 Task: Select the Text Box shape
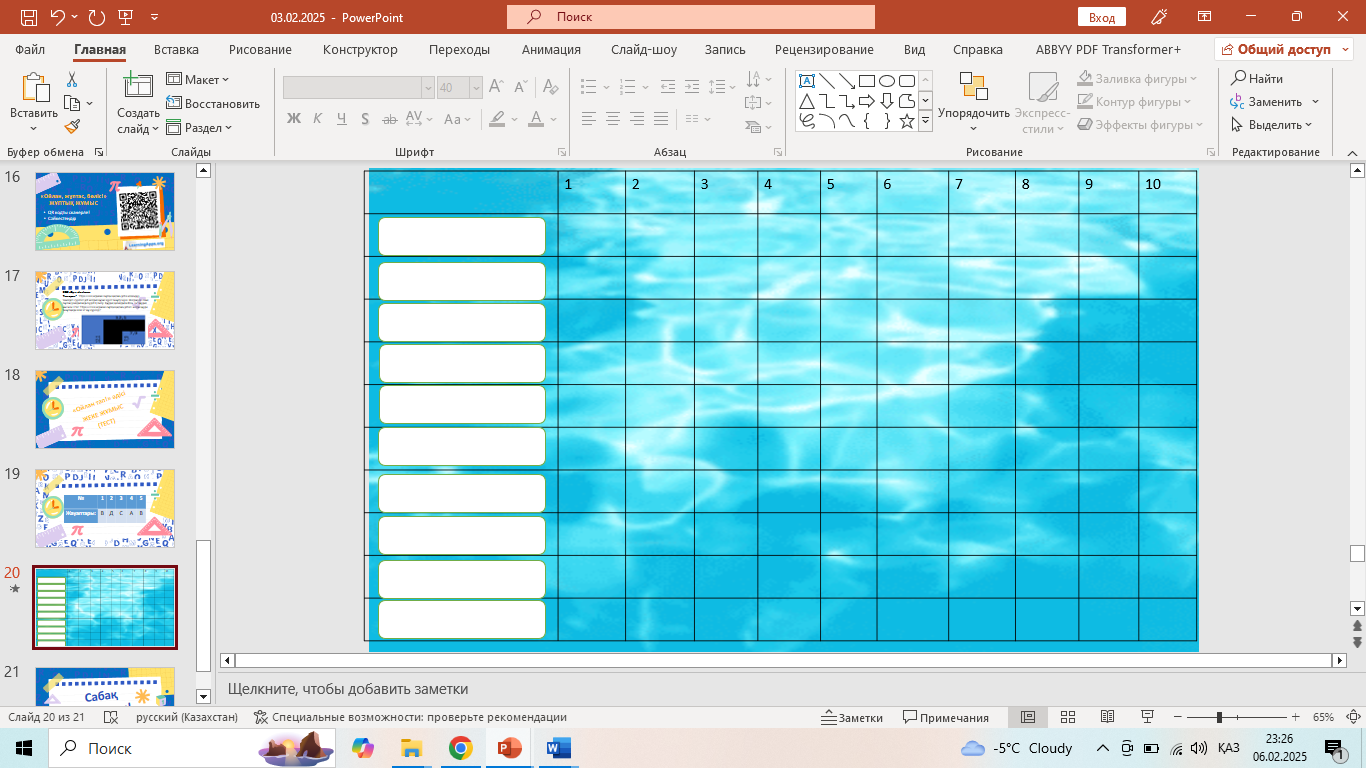806,81
